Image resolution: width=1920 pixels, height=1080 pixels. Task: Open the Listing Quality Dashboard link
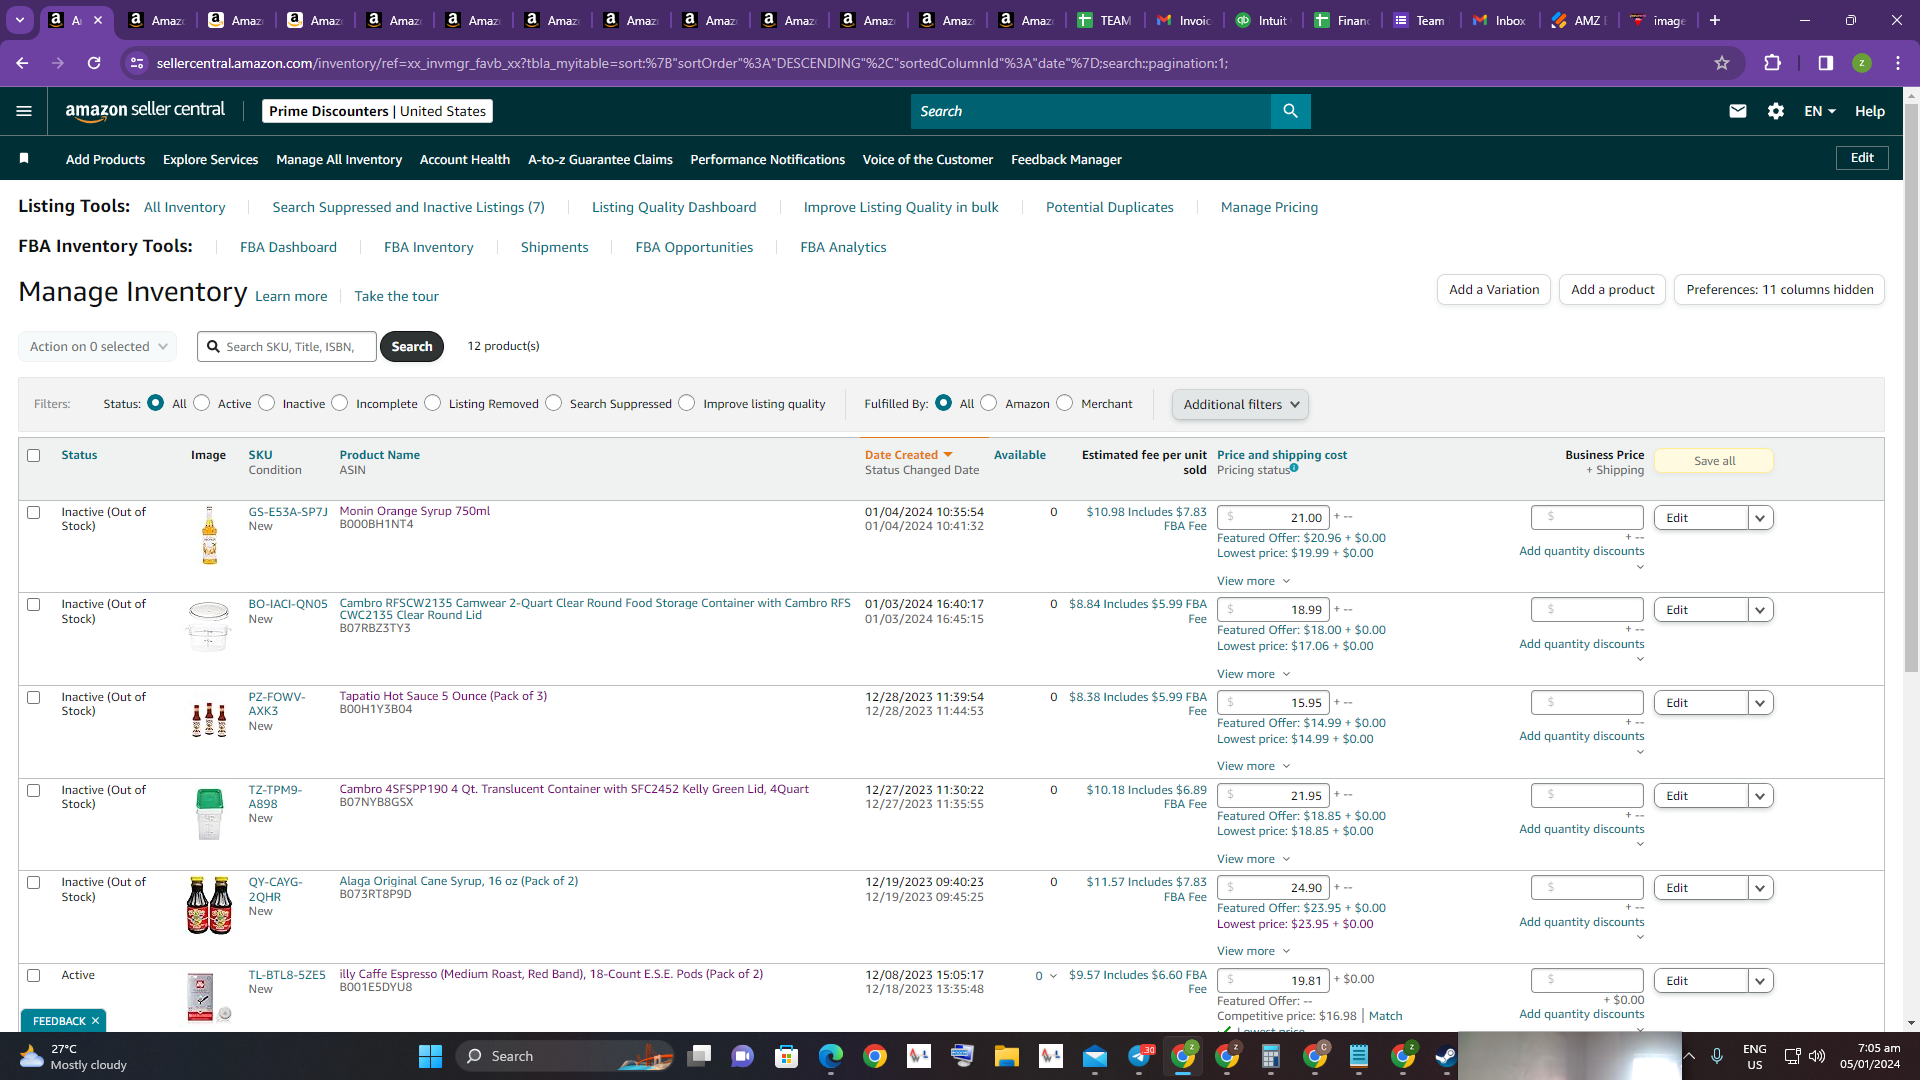pos(674,207)
